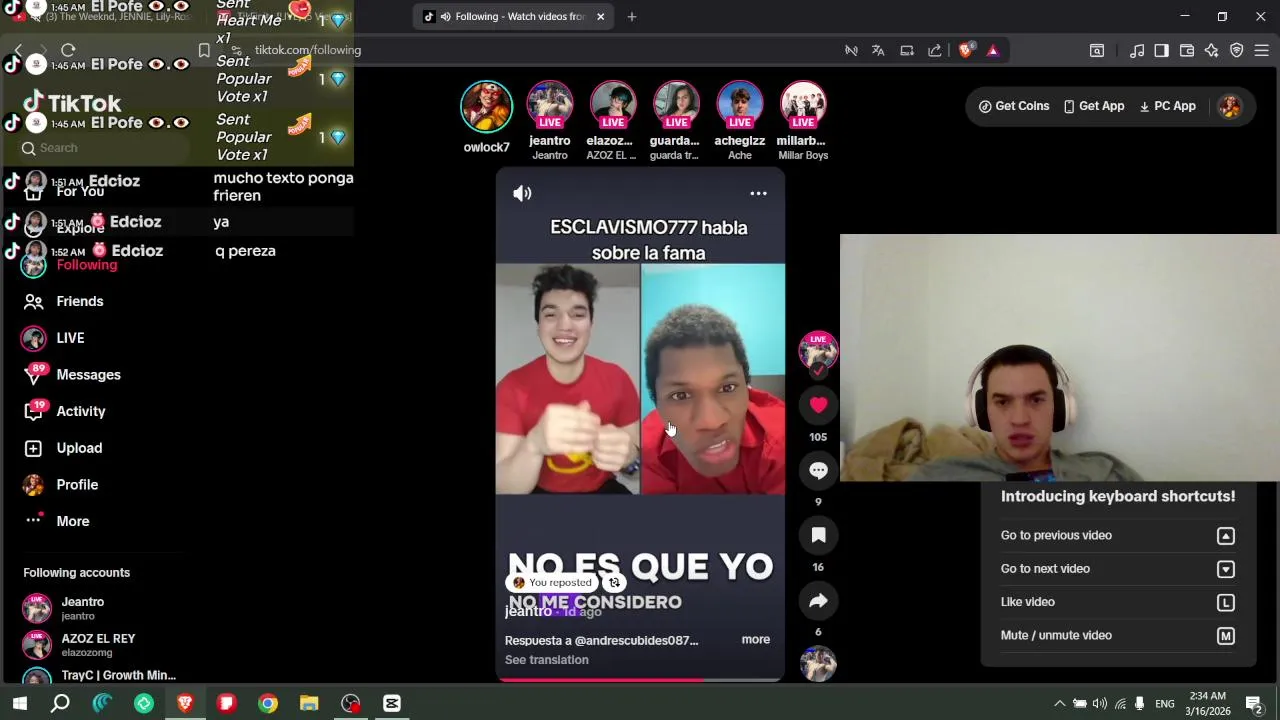This screenshot has height=720, width=1280.
Task: Open Google Chrome from the taskbar
Action: pos(268,703)
